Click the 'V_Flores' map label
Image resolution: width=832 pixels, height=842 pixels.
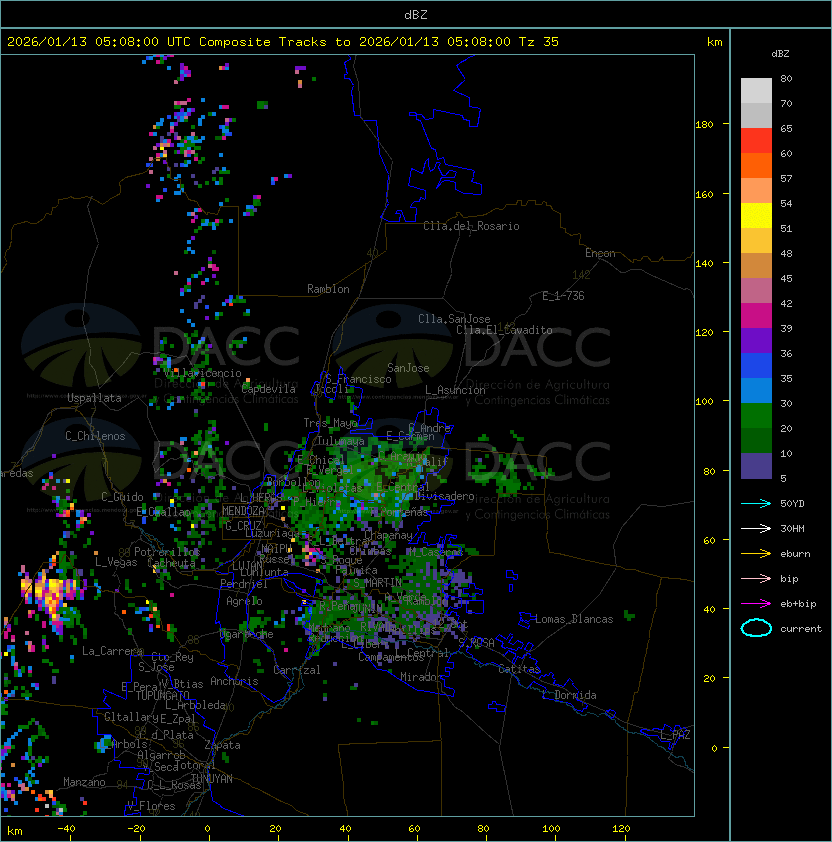tap(151, 807)
